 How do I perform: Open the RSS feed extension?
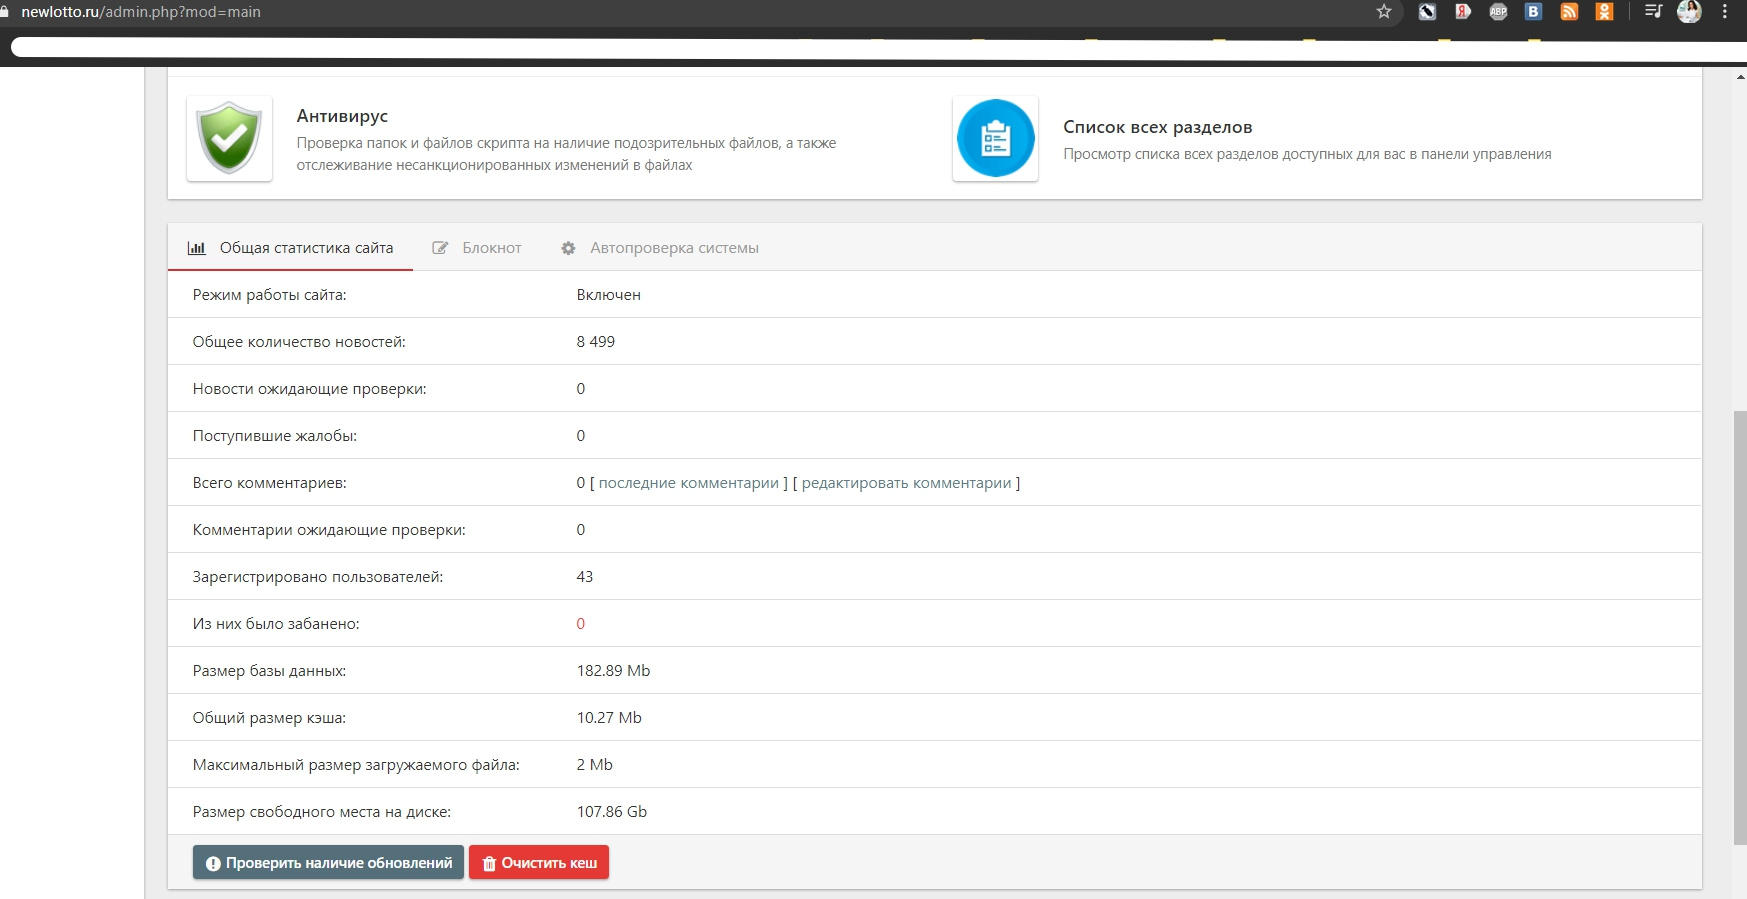1569,12
